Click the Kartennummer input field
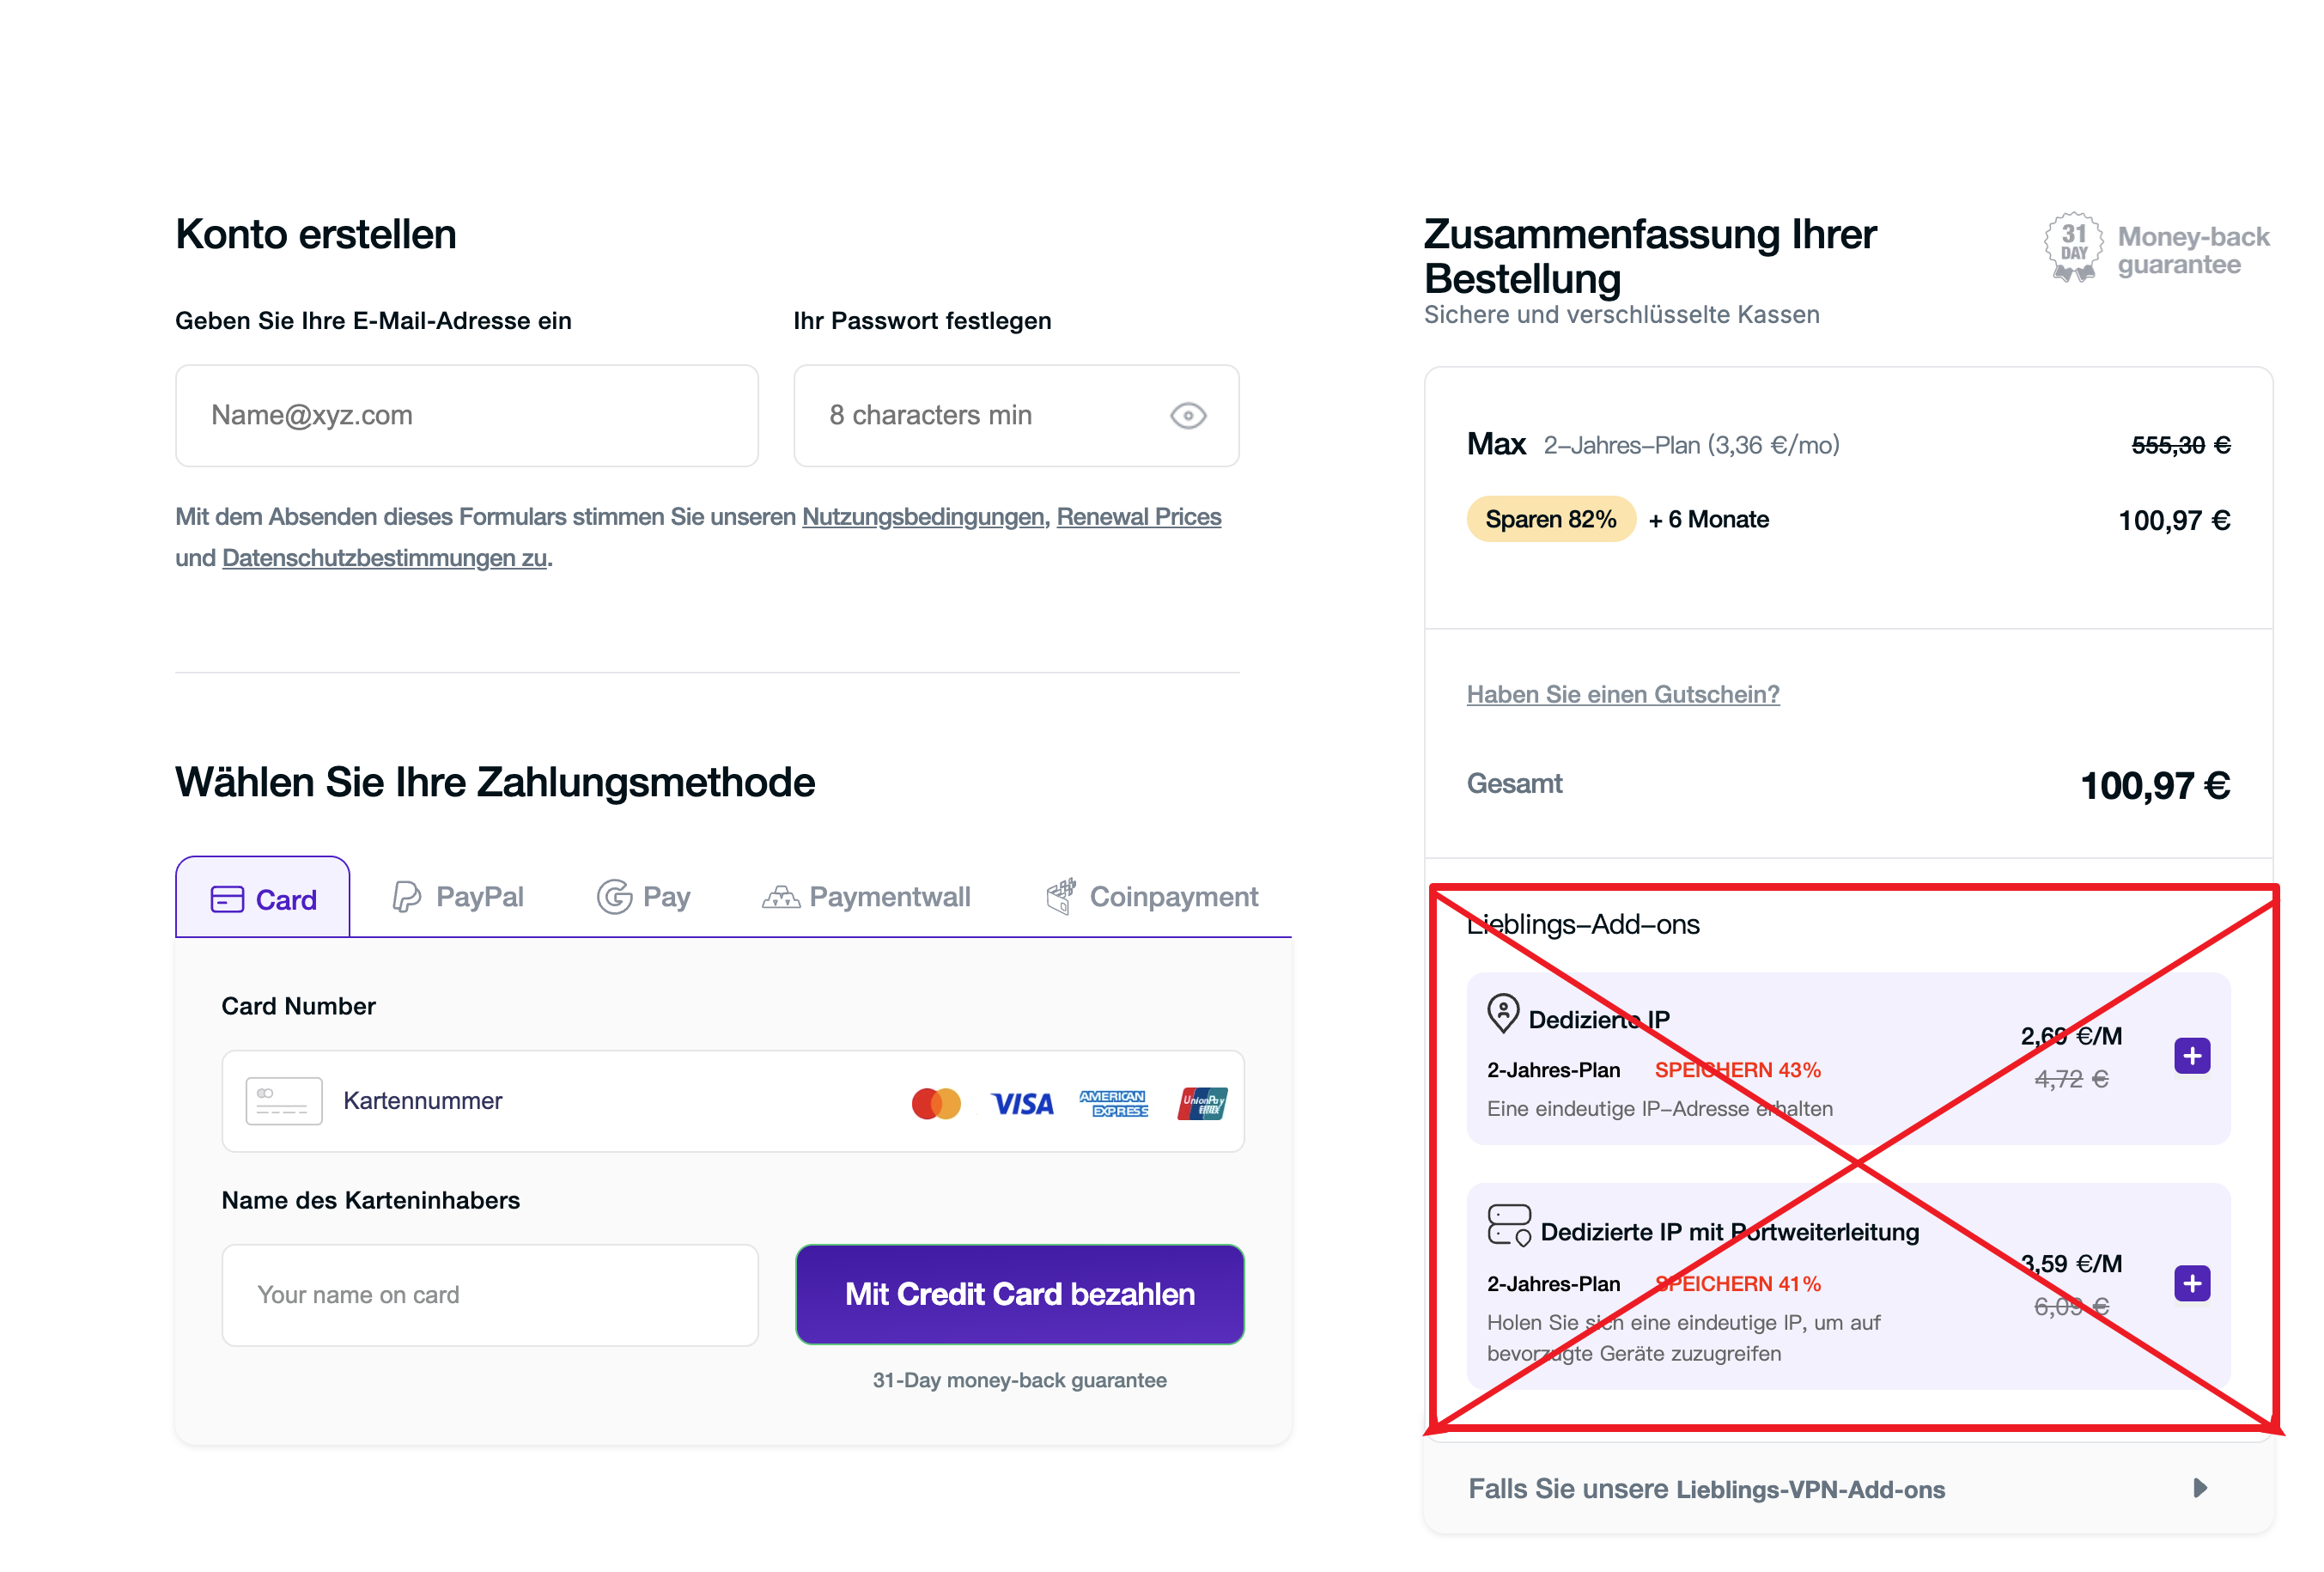This screenshot has width=2324, height=1572. pos(600,1101)
